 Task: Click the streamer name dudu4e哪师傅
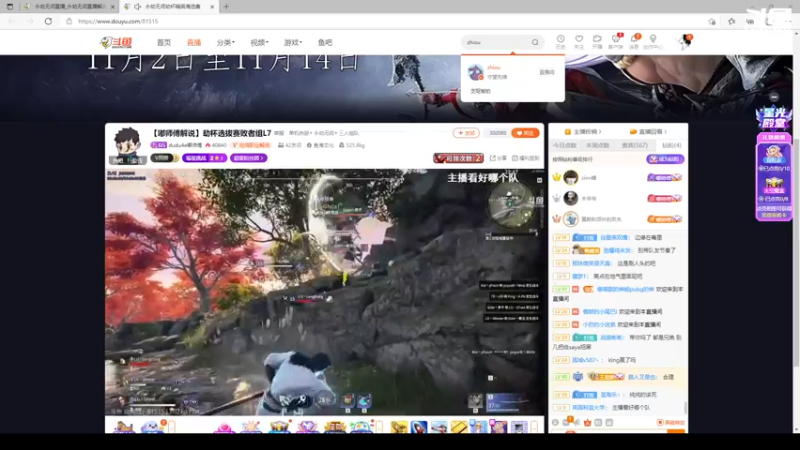(185, 145)
